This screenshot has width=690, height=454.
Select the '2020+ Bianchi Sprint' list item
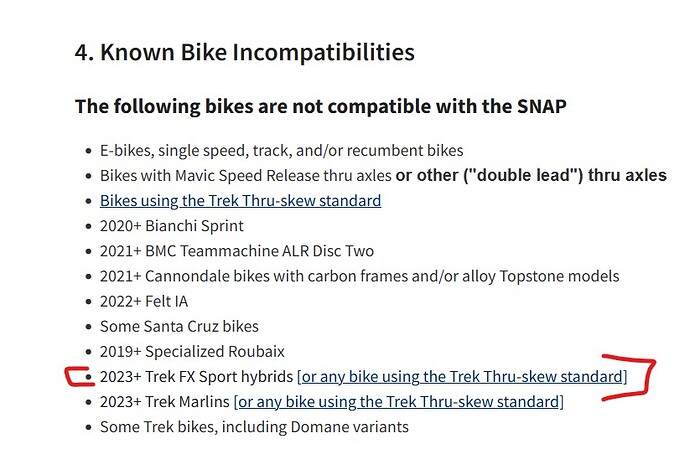(172, 226)
